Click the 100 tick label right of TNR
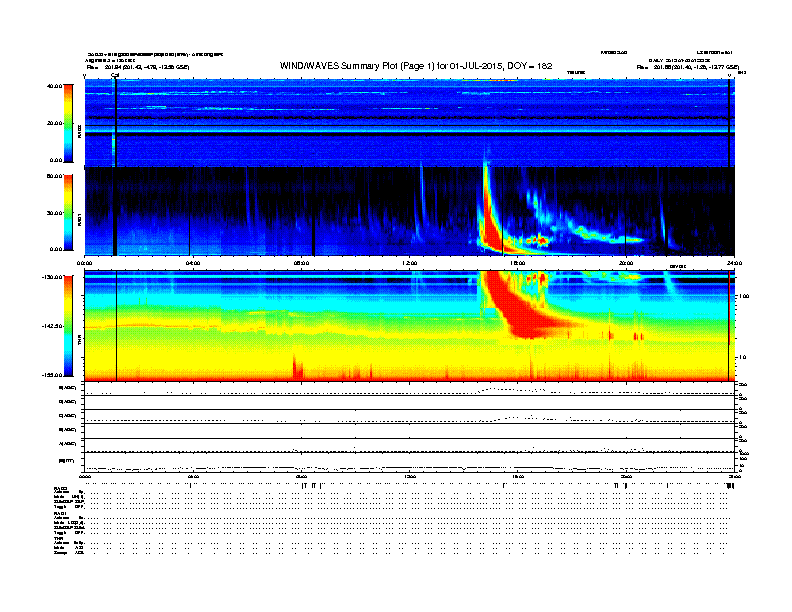Image resolution: width=792 pixels, height=612 pixels. (744, 296)
